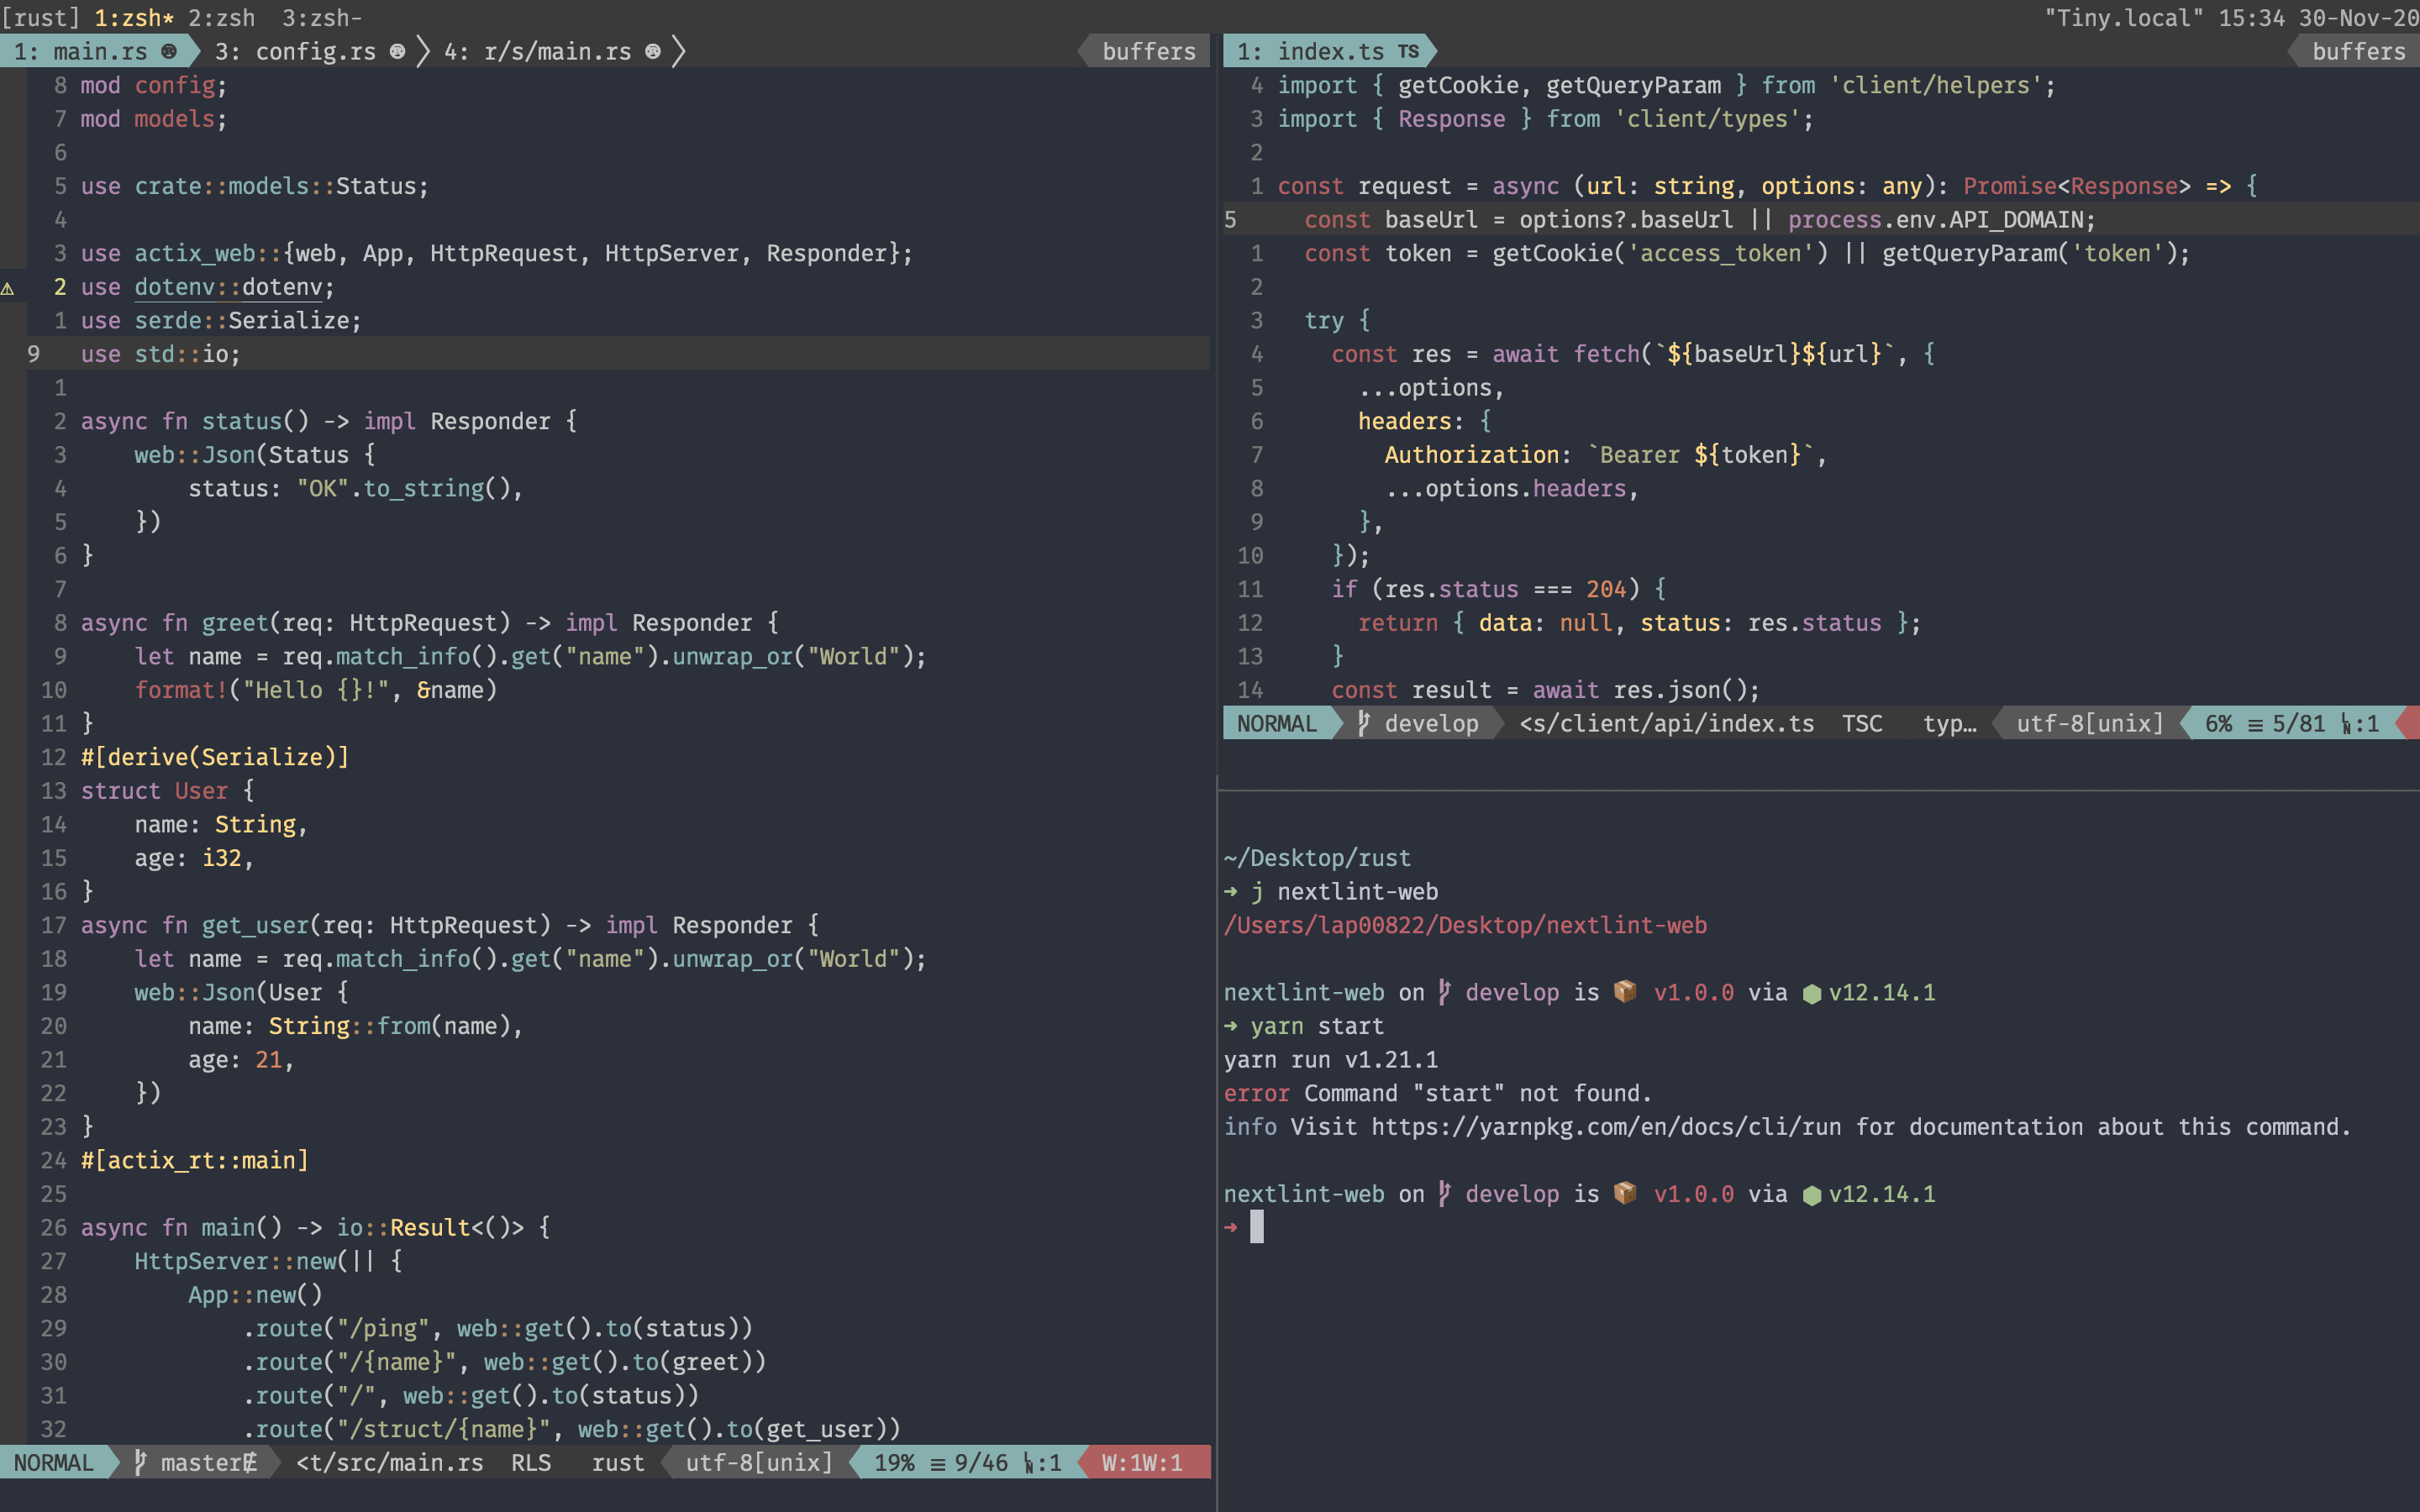
Task: Click the green Node hexagon icon above 'yarn start'
Action: coord(1811,993)
